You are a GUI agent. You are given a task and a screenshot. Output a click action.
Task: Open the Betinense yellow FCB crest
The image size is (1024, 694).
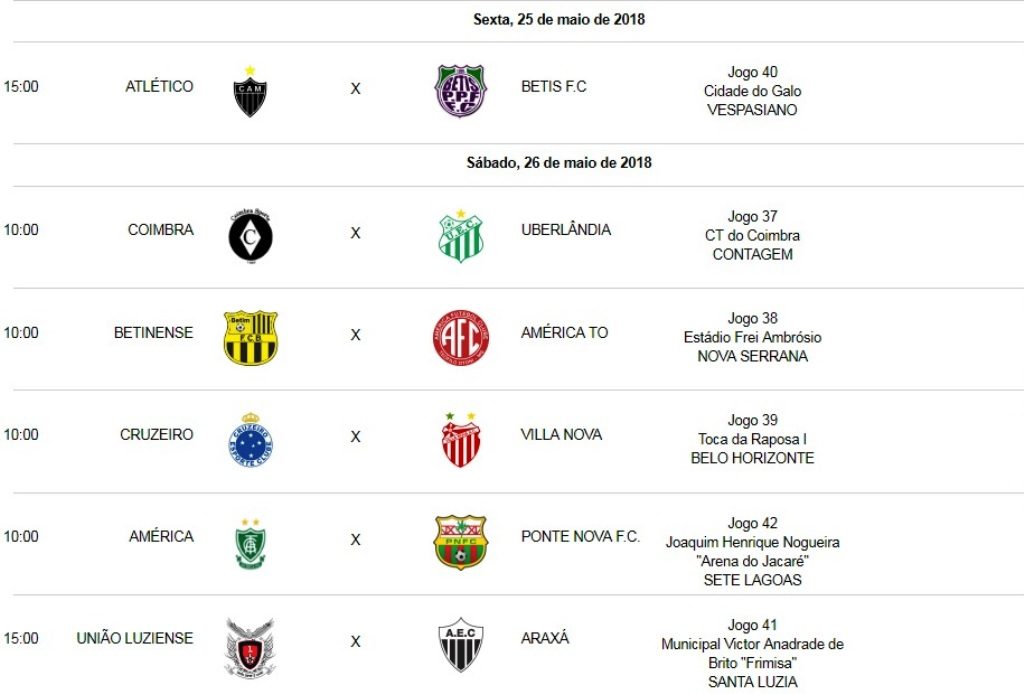coord(250,338)
